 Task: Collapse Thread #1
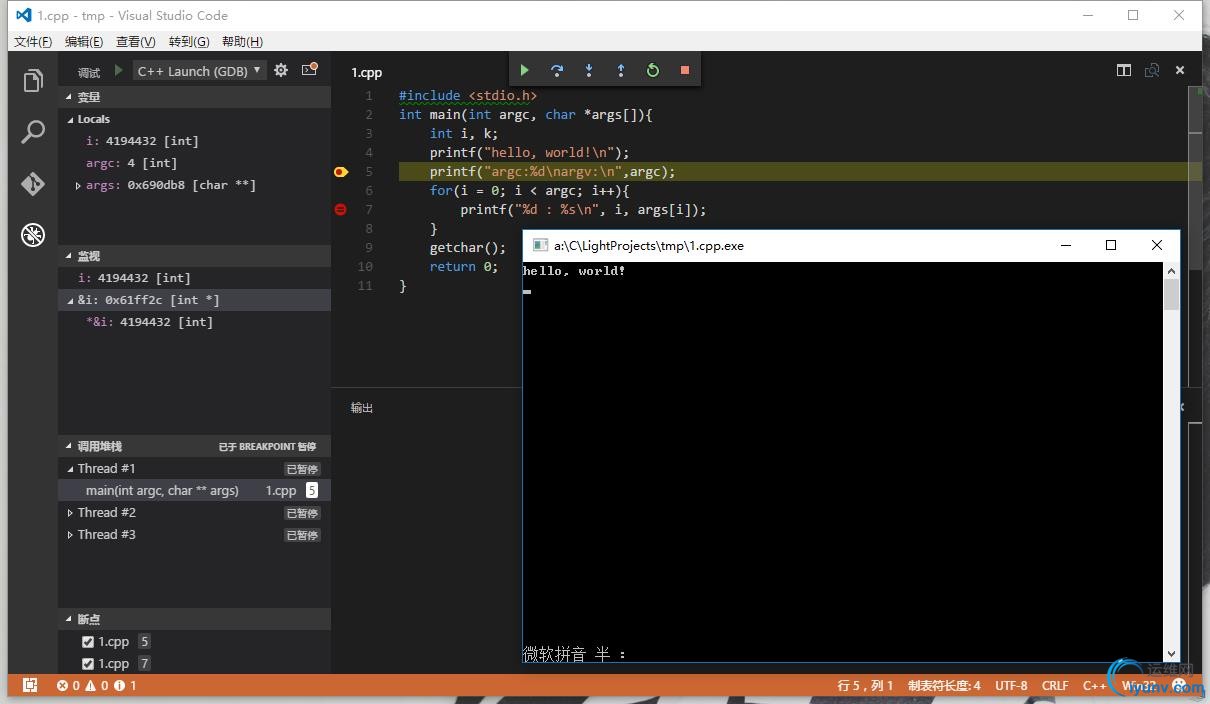click(x=70, y=469)
